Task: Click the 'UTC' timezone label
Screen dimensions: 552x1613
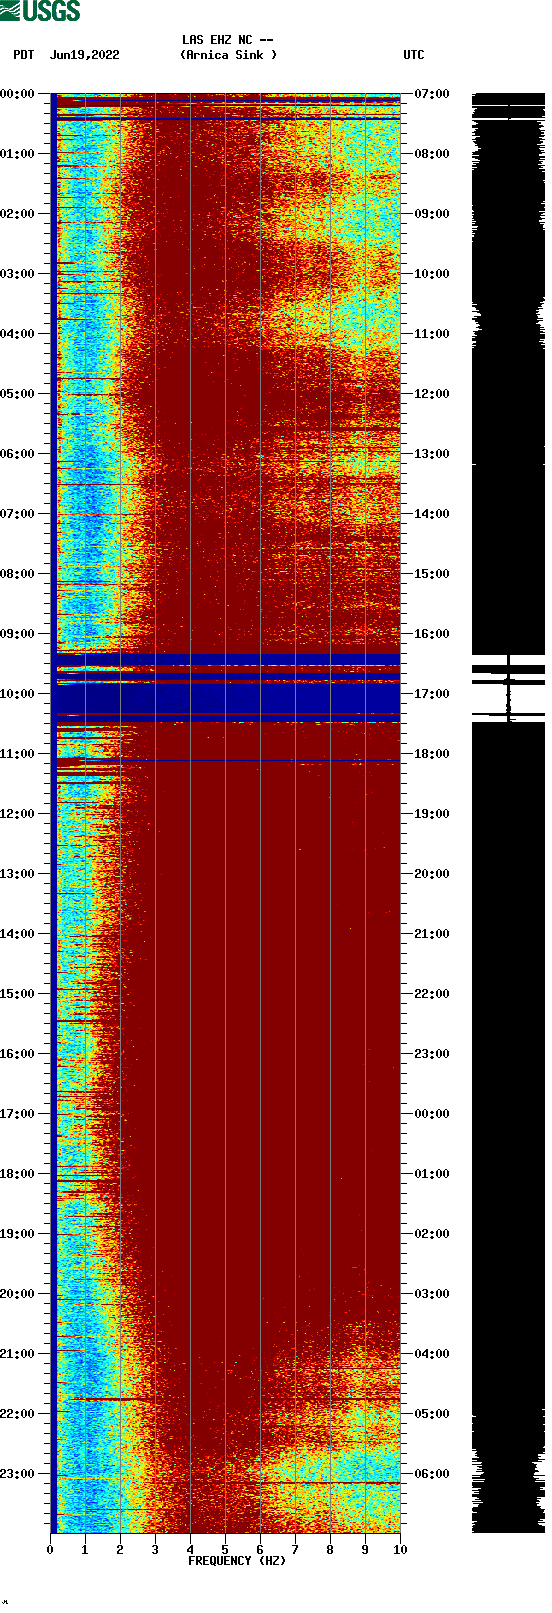Action: pos(414,55)
